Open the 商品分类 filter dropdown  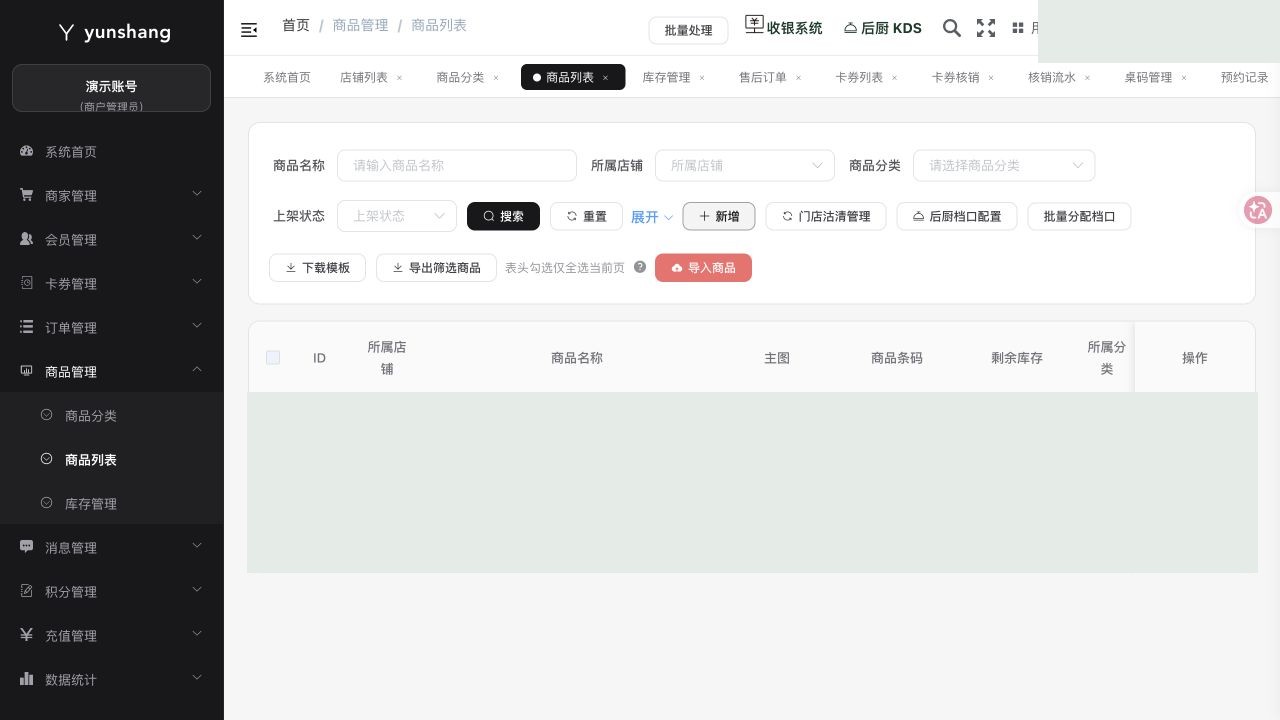(x=1004, y=165)
